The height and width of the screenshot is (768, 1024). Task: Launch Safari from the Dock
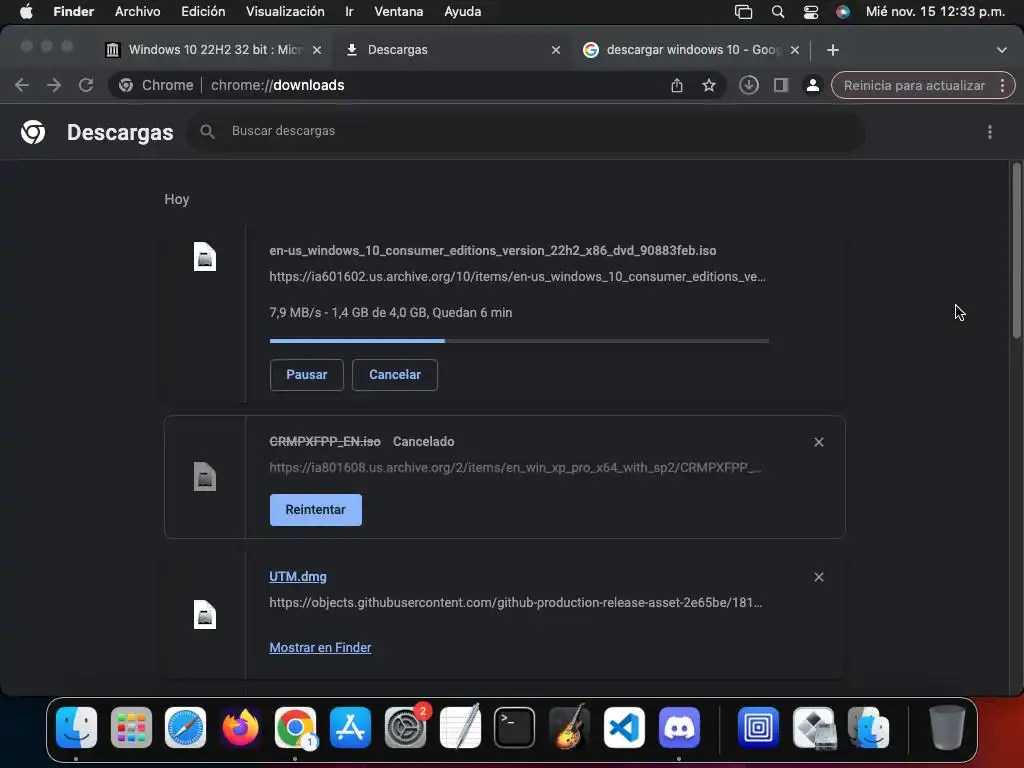coord(185,727)
